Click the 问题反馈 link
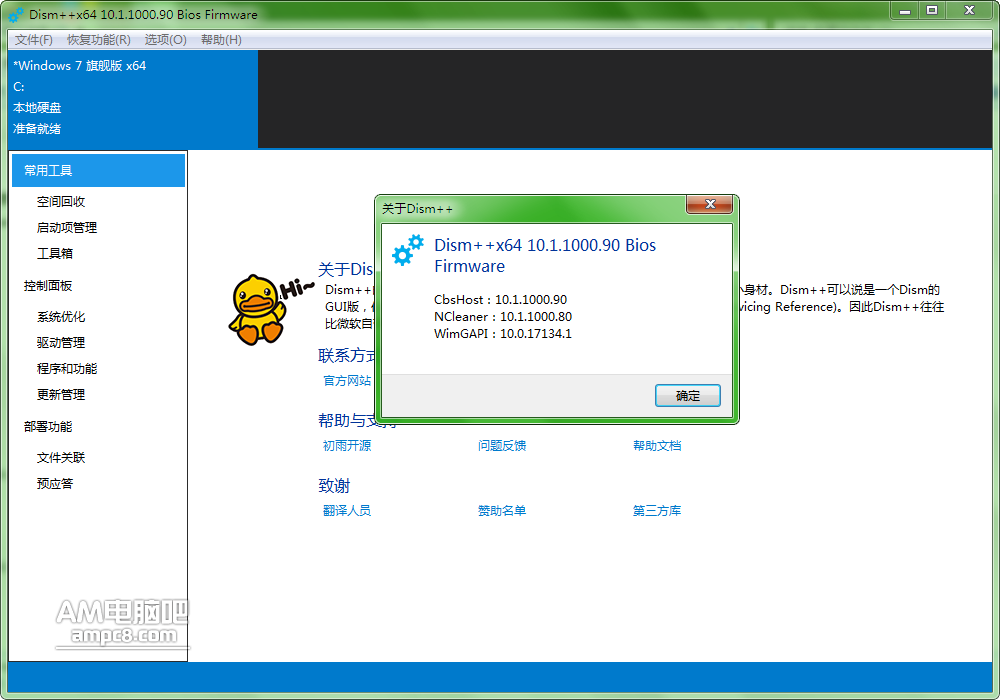Screen dimensions: 1000x700 [x=502, y=446]
